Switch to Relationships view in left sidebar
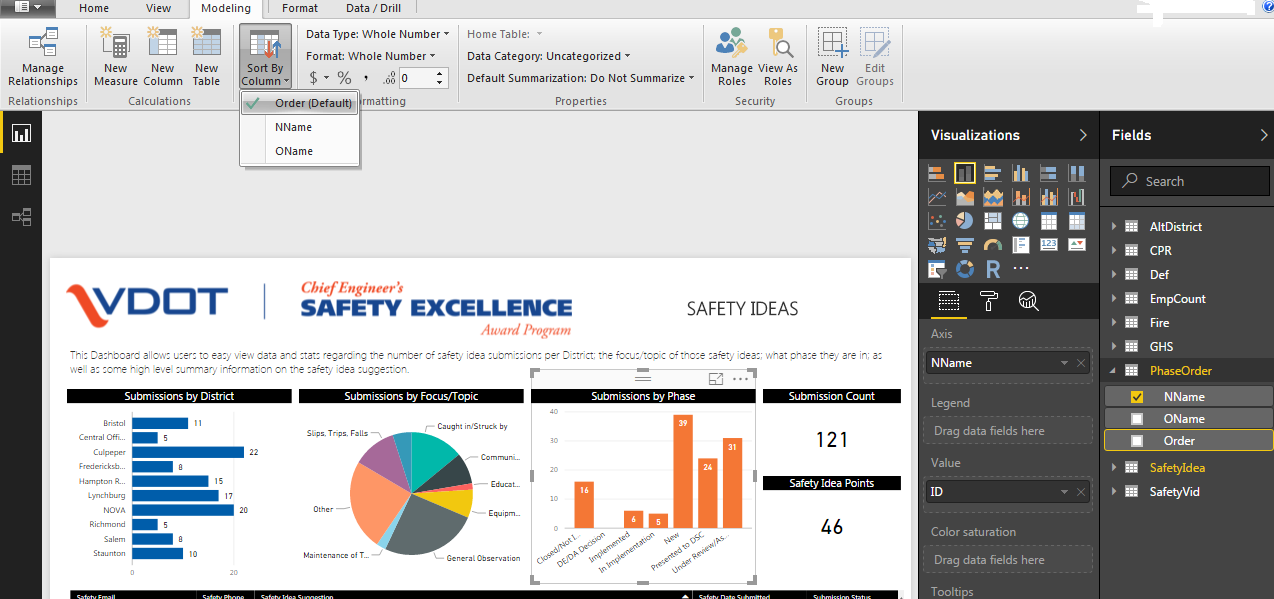 click(x=21, y=216)
